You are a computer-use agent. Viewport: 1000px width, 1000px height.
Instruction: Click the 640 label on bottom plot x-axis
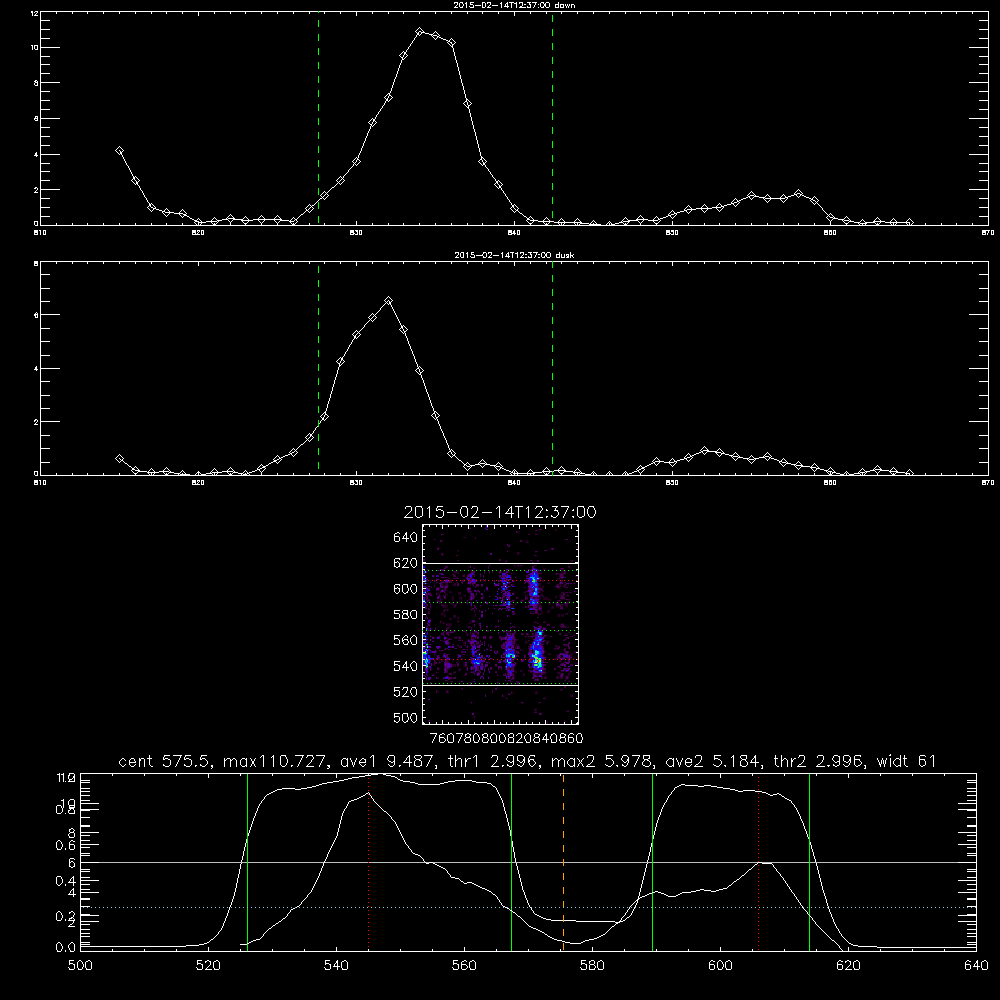tap(976, 966)
